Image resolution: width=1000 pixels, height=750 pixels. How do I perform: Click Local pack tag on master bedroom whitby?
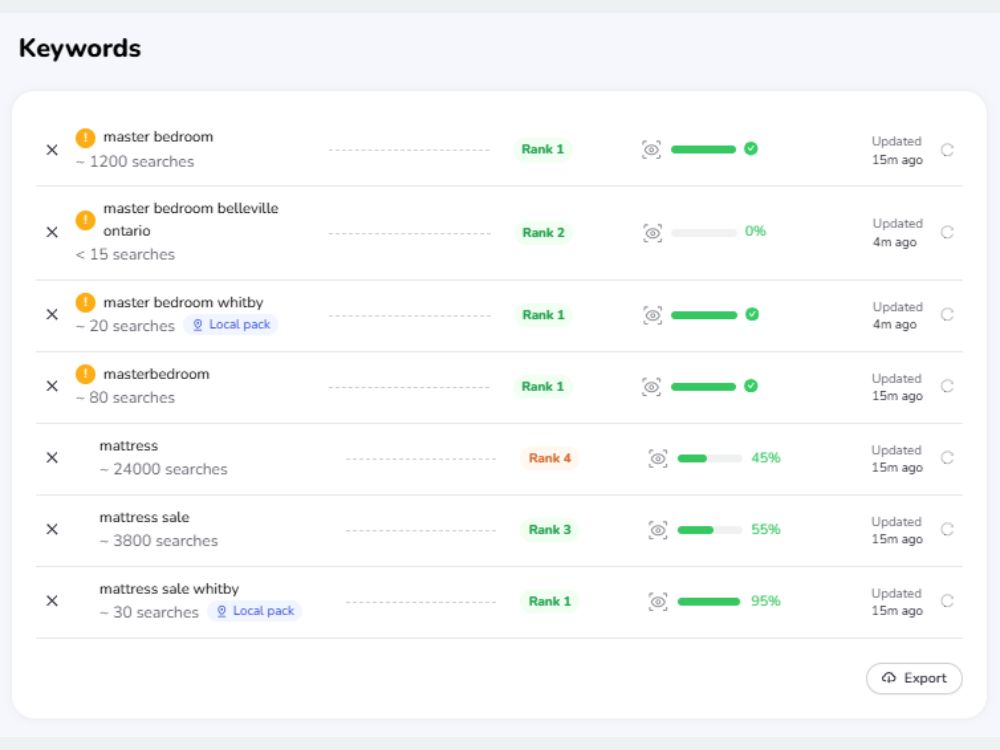(x=231, y=325)
